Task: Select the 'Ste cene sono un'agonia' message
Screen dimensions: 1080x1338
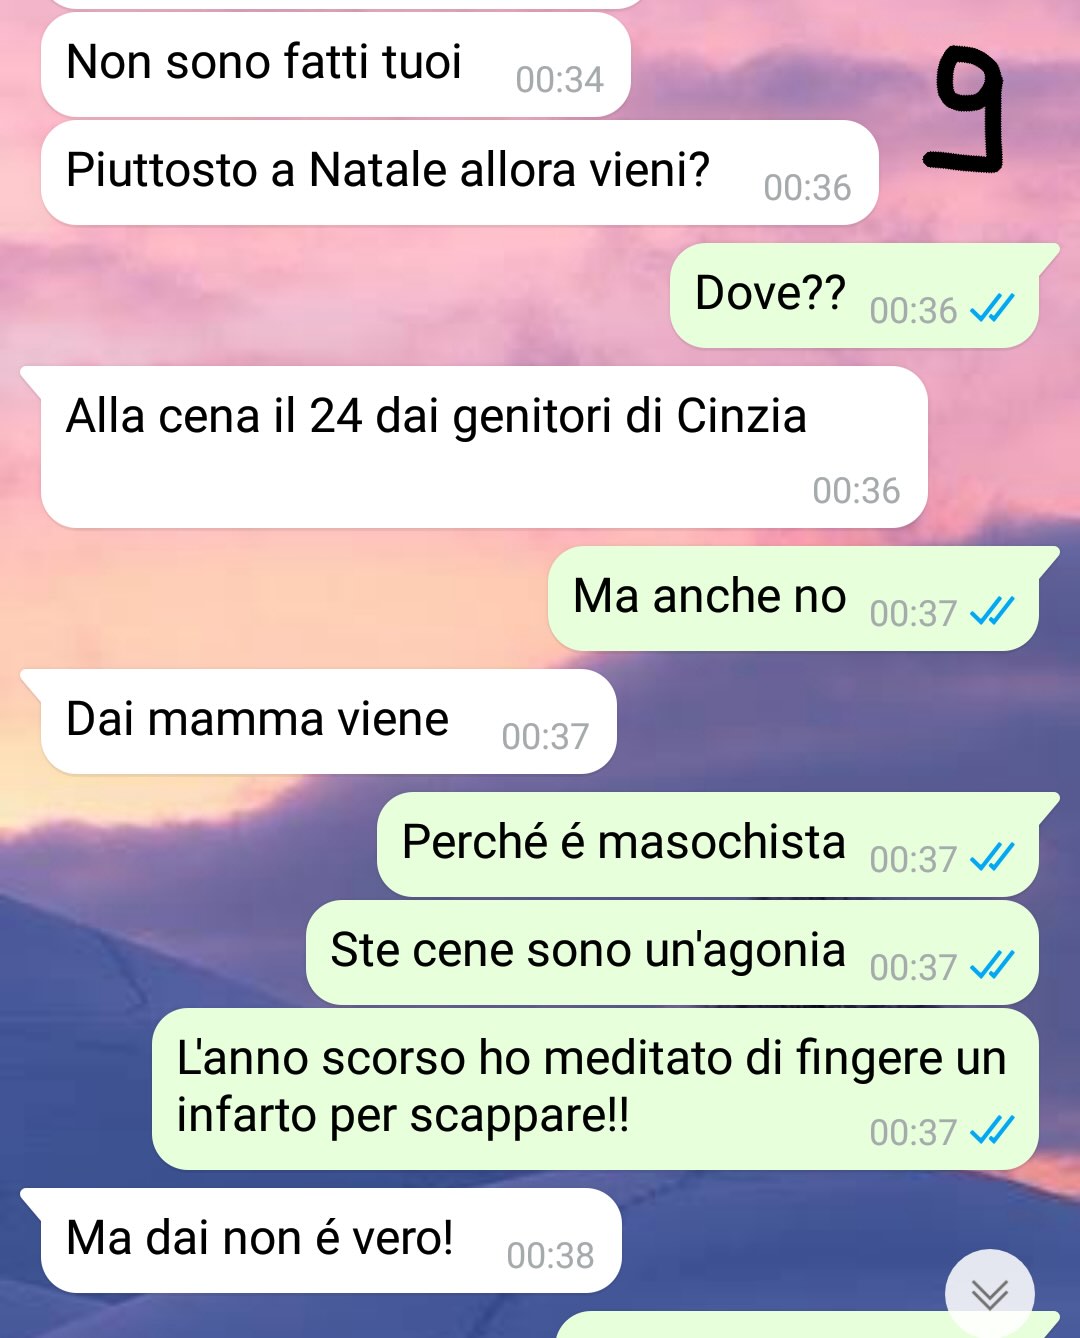Action: [672, 953]
